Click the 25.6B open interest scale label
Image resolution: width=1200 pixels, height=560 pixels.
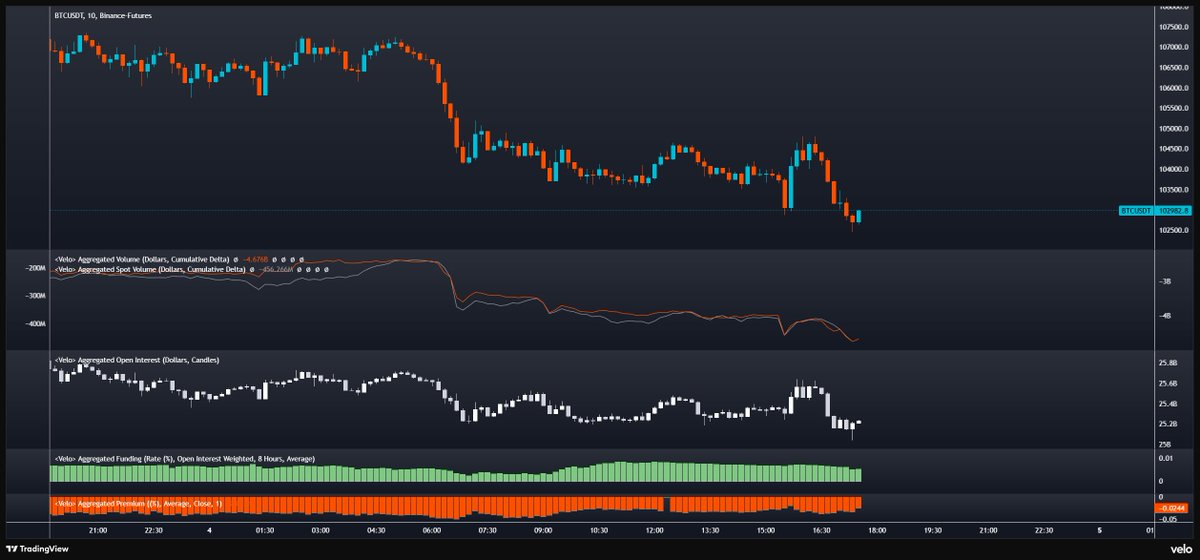click(x=1167, y=384)
